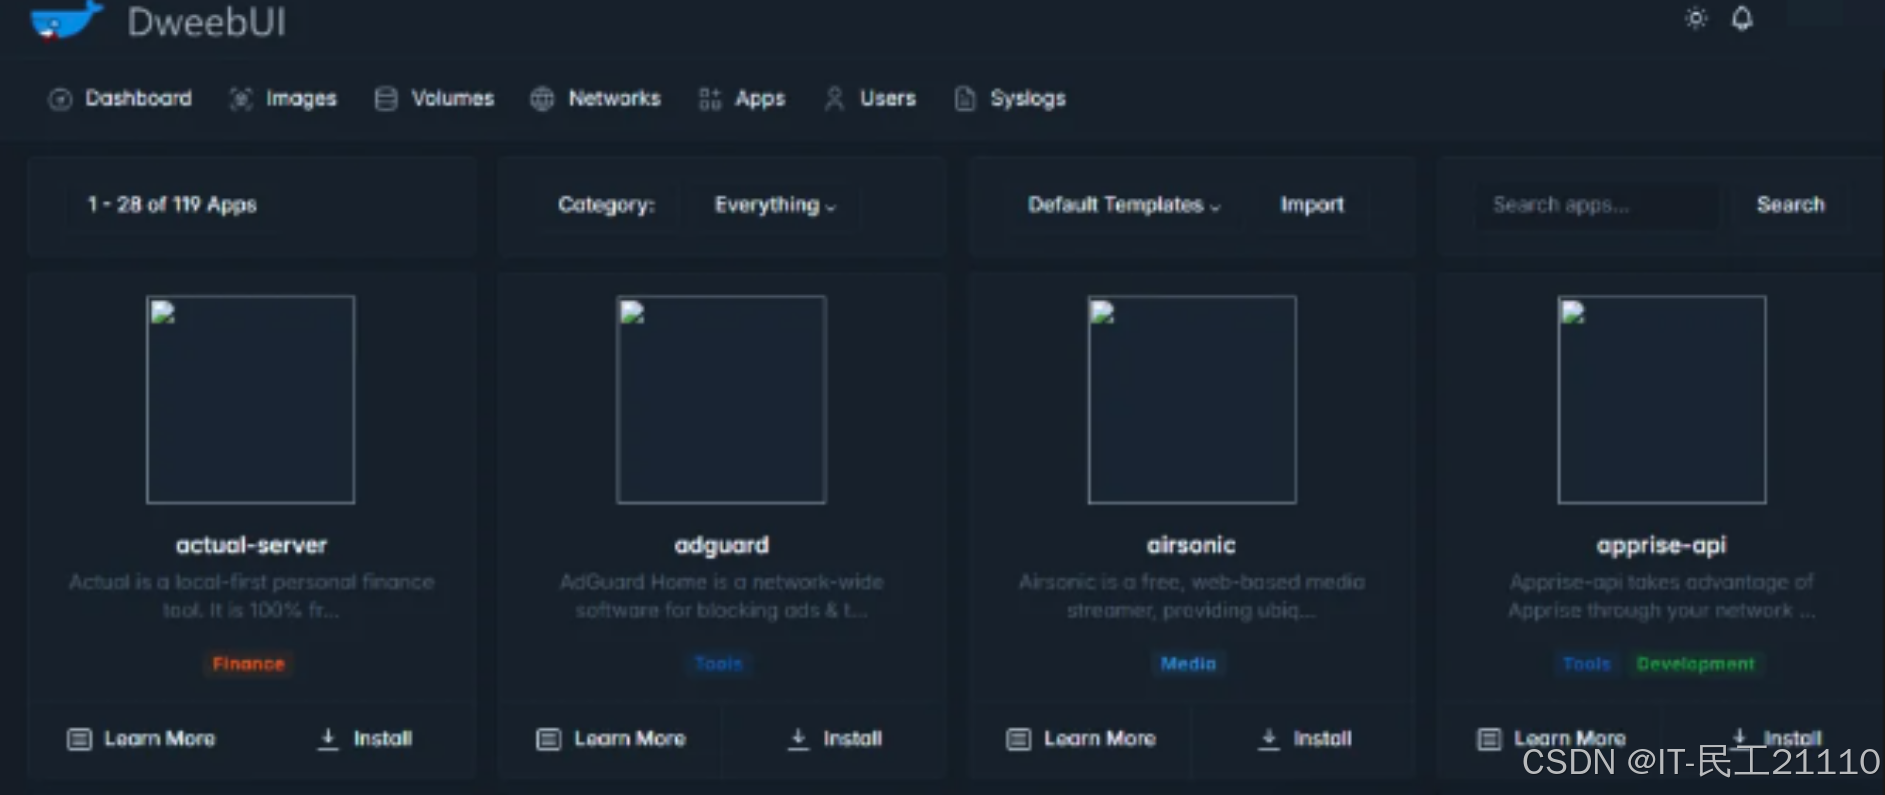Image resolution: width=1885 pixels, height=795 pixels.
Task: Click the Tools tag on apprise-api
Action: point(1587,664)
